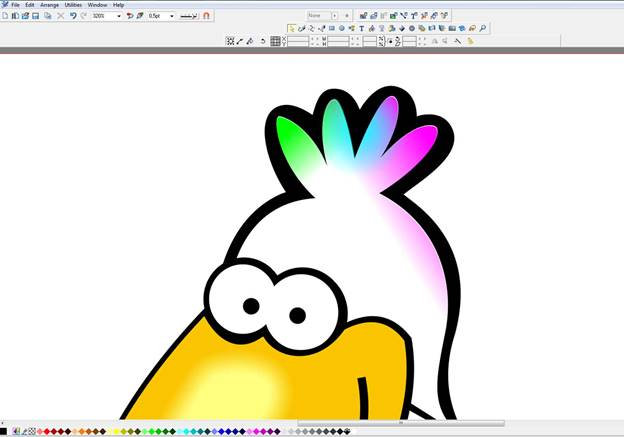Undo the last action
624x437 pixels.
click(73, 16)
